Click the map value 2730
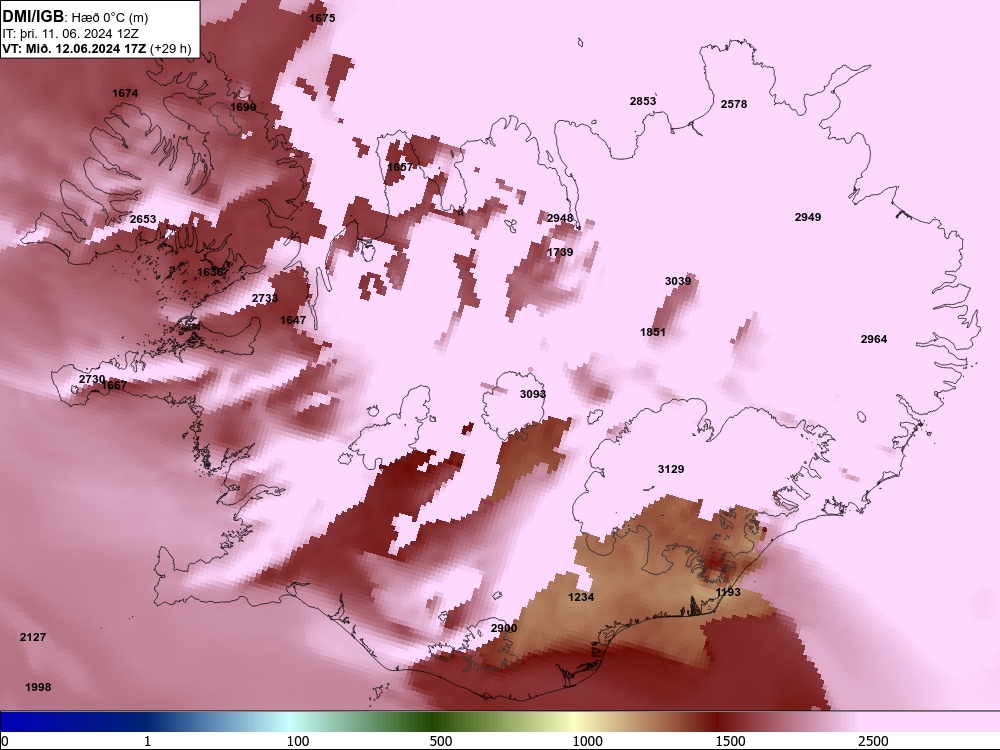1000x750 pixels. coord(92,379)
